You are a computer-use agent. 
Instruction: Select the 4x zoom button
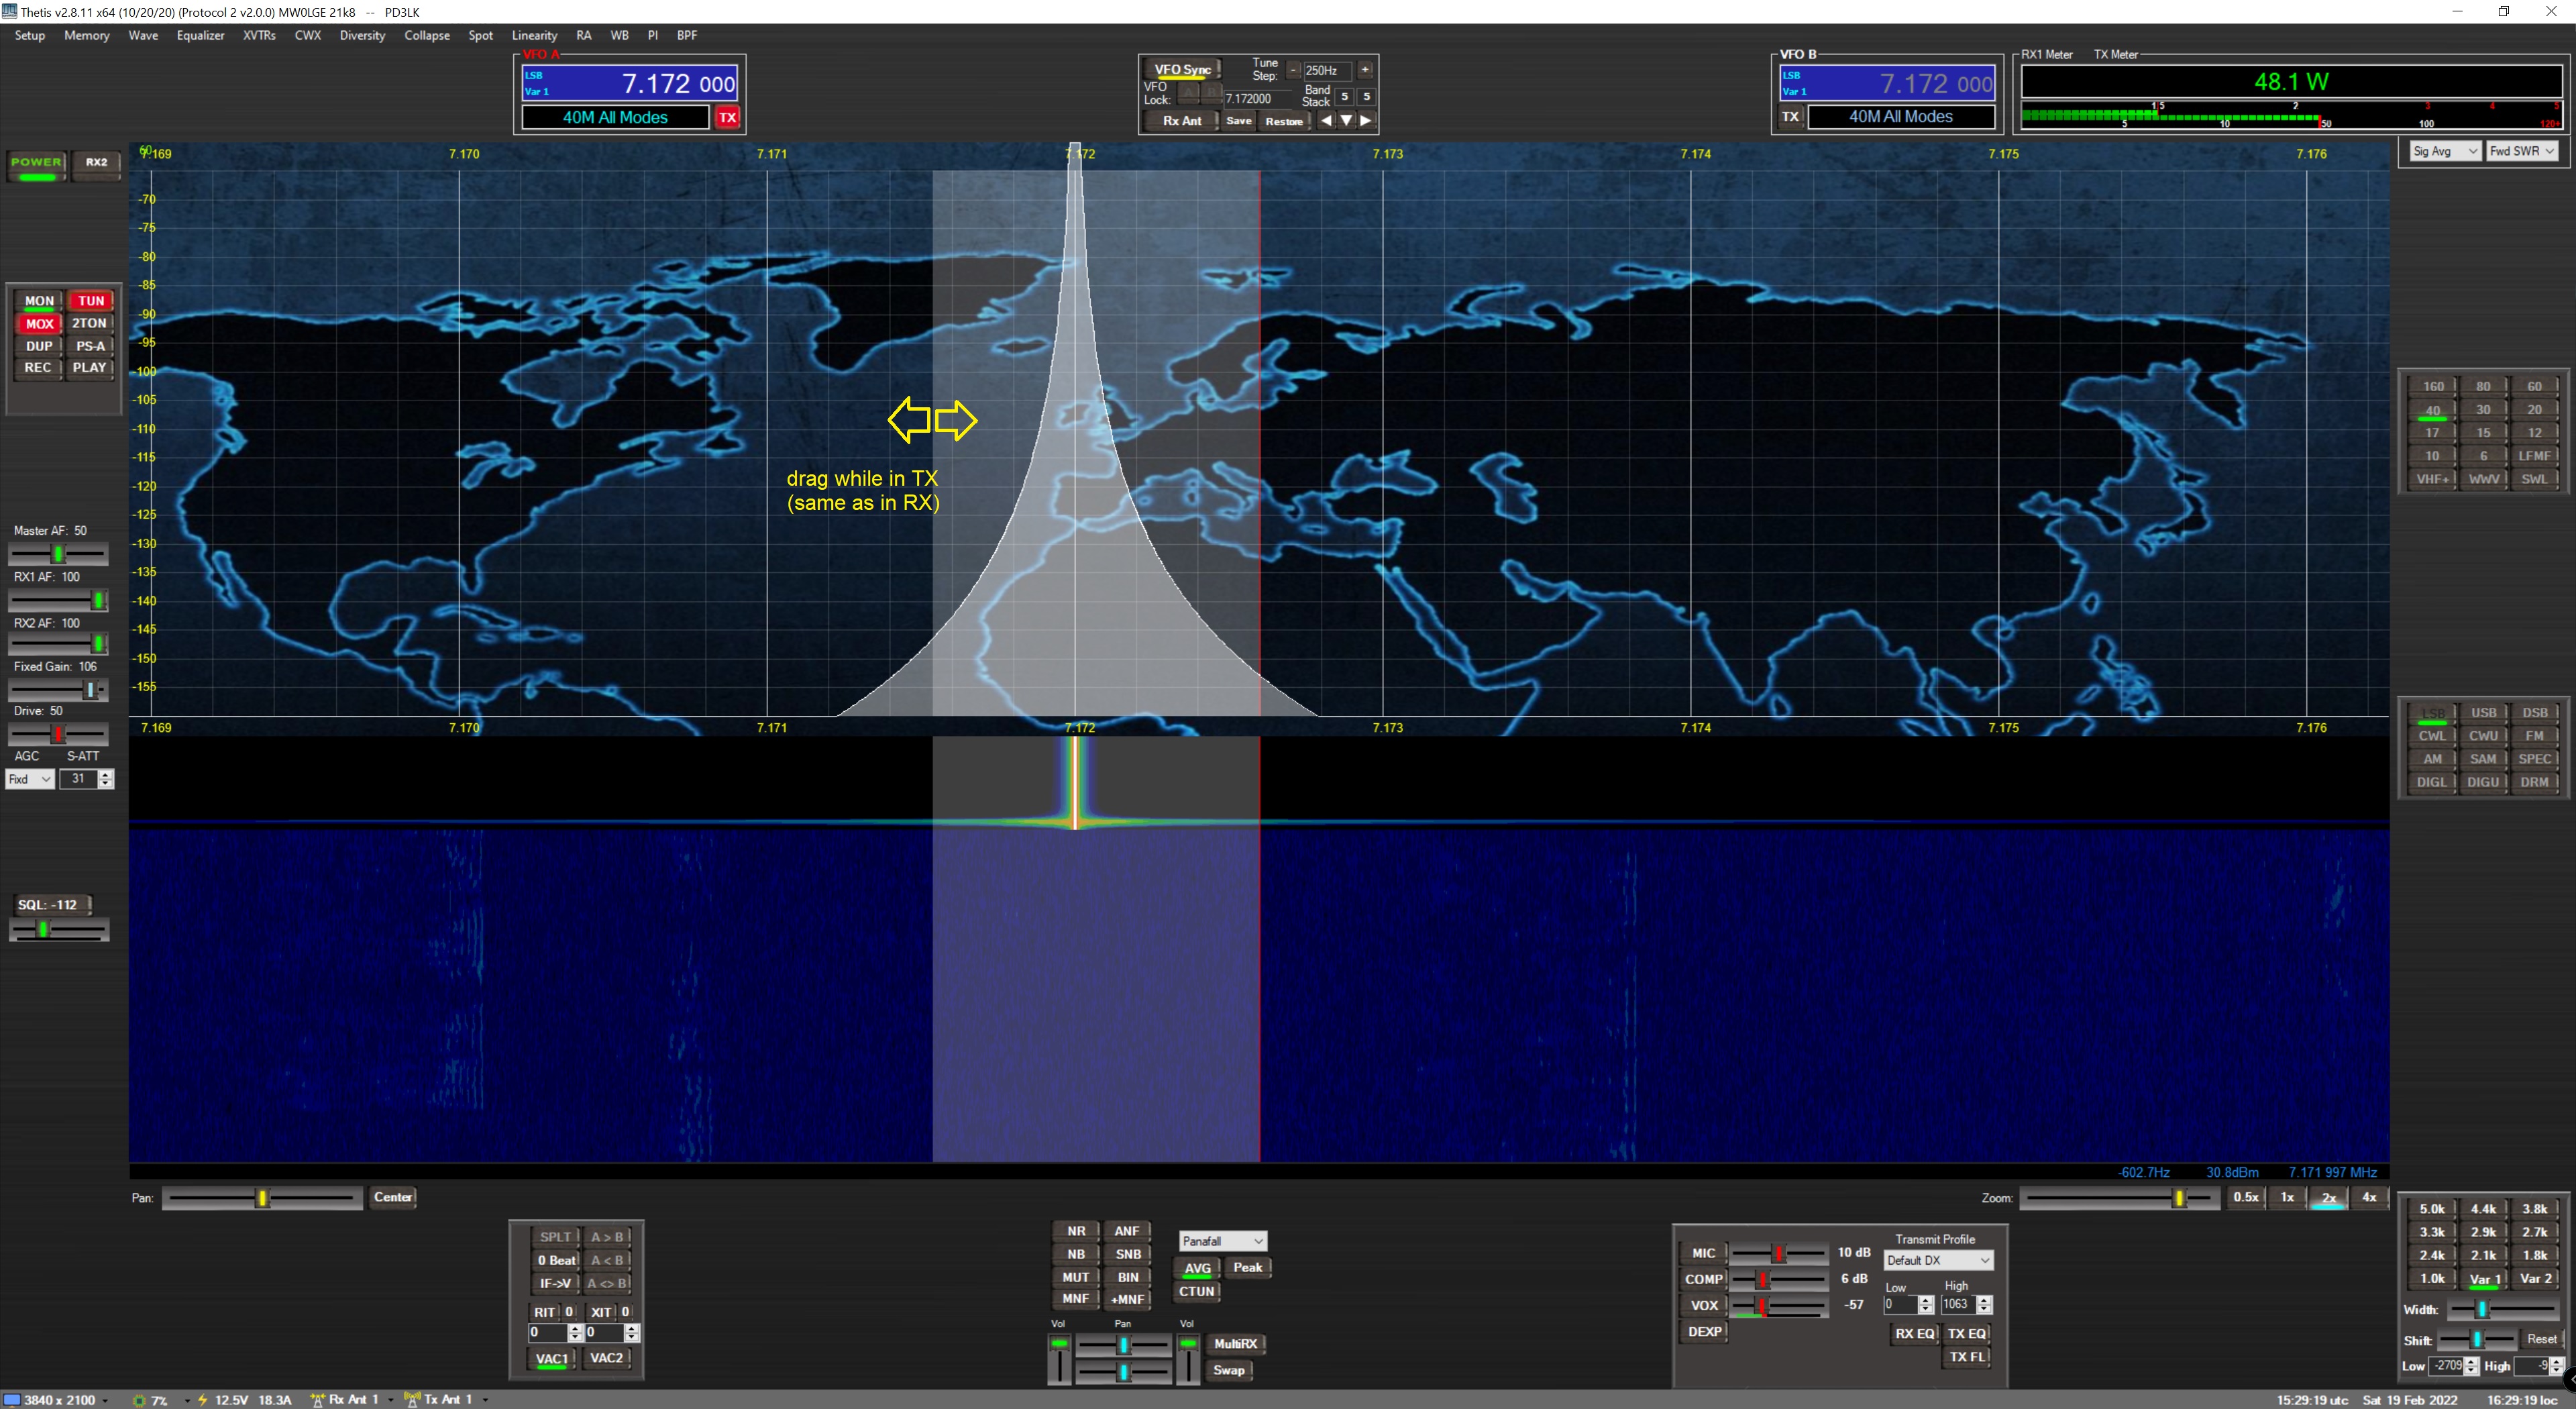click(2369, 1197)
